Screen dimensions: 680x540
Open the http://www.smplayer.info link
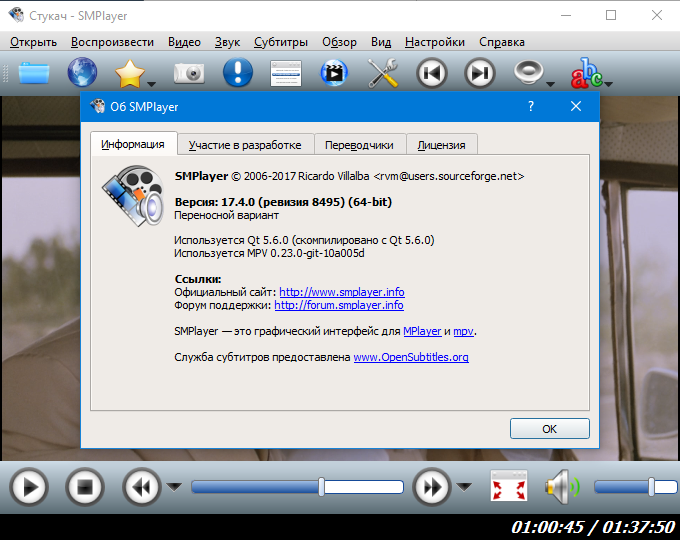click(x=342, y=292)
